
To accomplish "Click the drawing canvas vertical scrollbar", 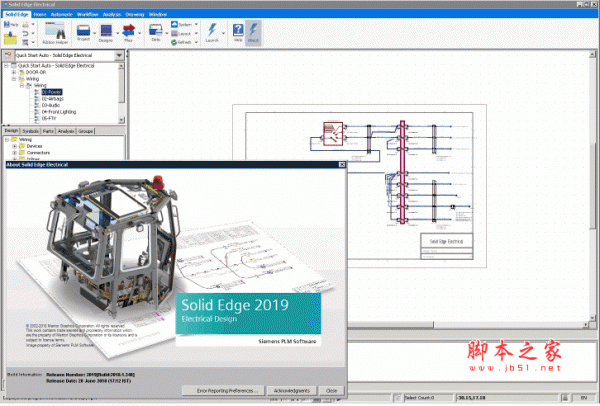I will 592,186.
